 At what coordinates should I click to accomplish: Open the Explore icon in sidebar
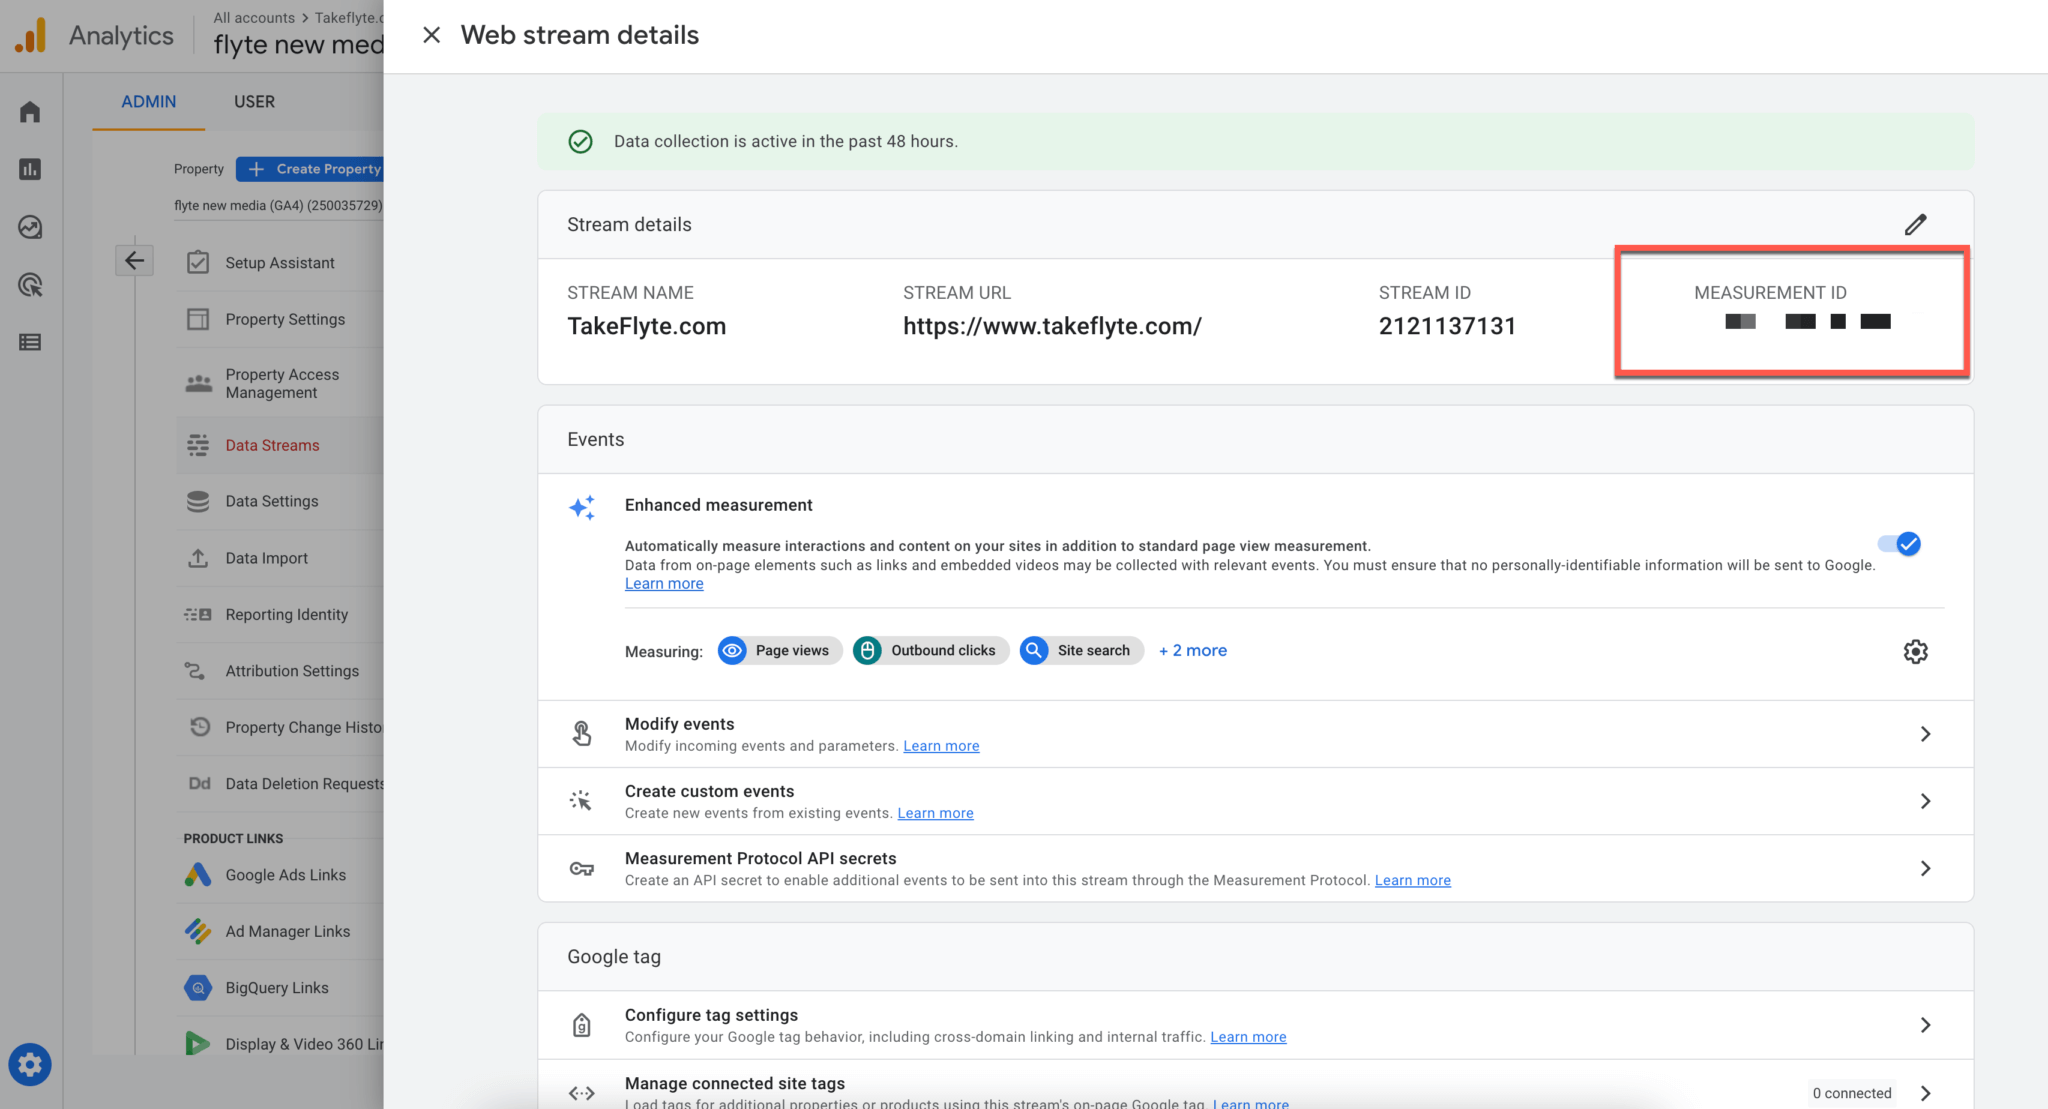[30, 227]
